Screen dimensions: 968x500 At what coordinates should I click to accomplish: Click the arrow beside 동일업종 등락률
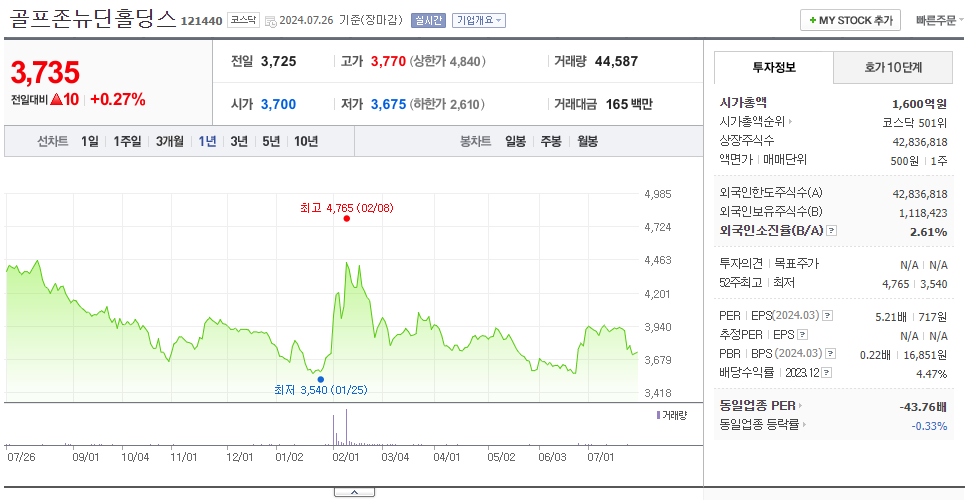[804, 425]
